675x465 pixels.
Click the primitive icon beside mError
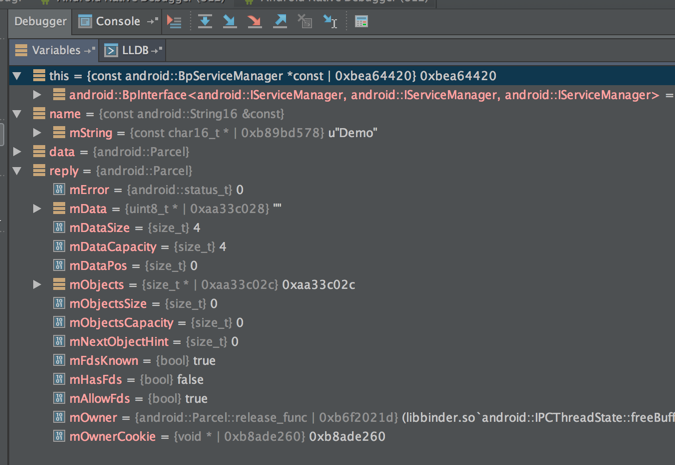[x=59, y=189]
